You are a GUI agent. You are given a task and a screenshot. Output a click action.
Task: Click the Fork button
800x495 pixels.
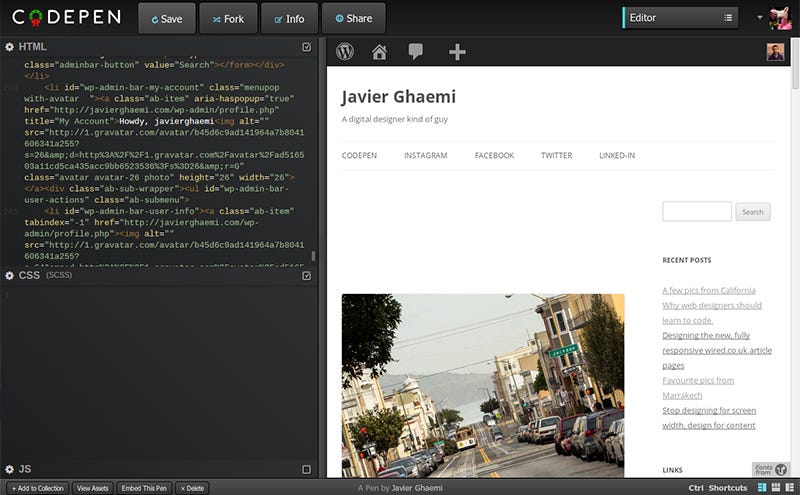coord(228,18)
